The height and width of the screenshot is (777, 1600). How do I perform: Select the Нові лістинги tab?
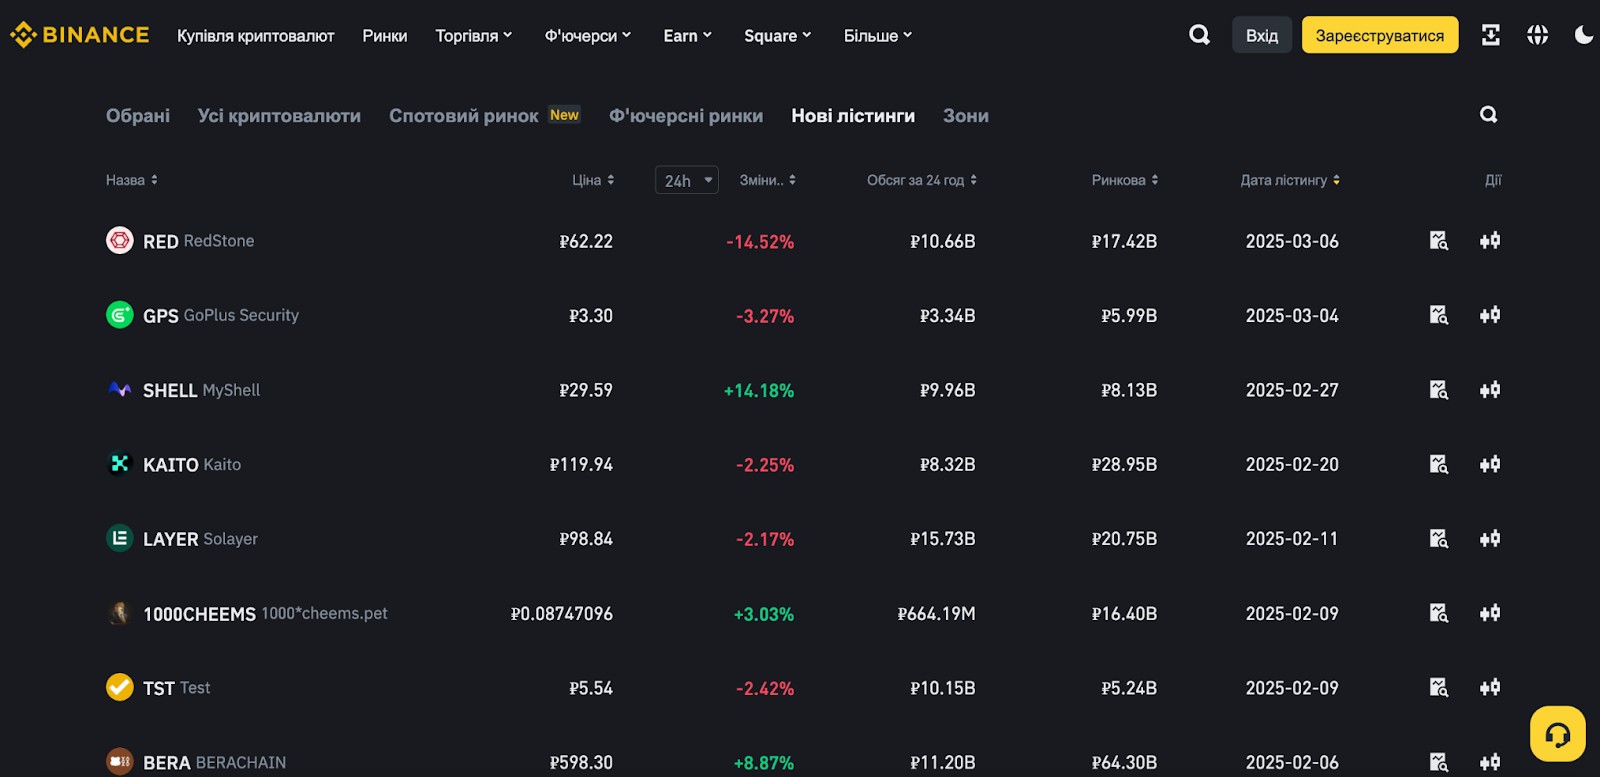(x=853, y=116)
